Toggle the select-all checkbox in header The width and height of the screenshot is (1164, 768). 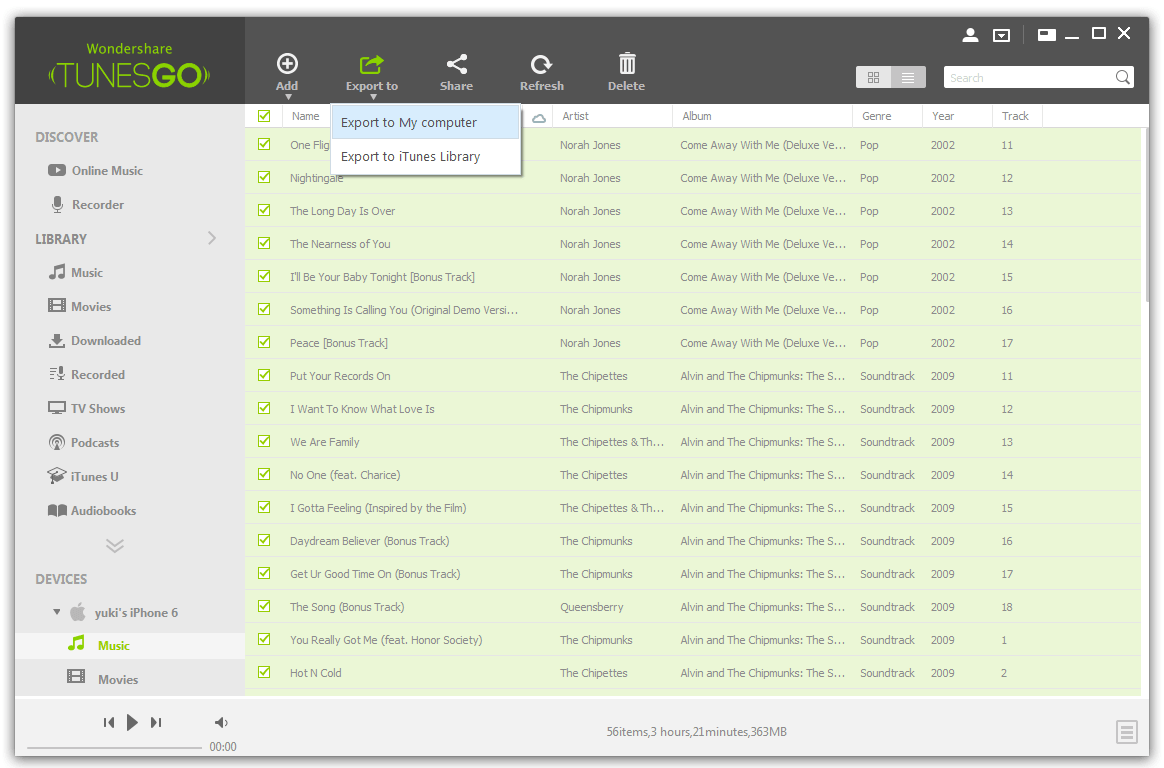[264, 116]
